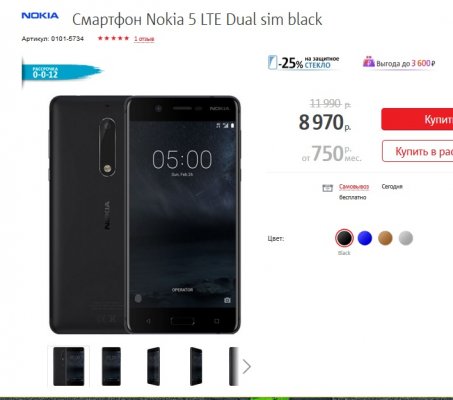Open the Самовывоз pickup link
This screenshot has width=453, height=400.
[354, 187]
